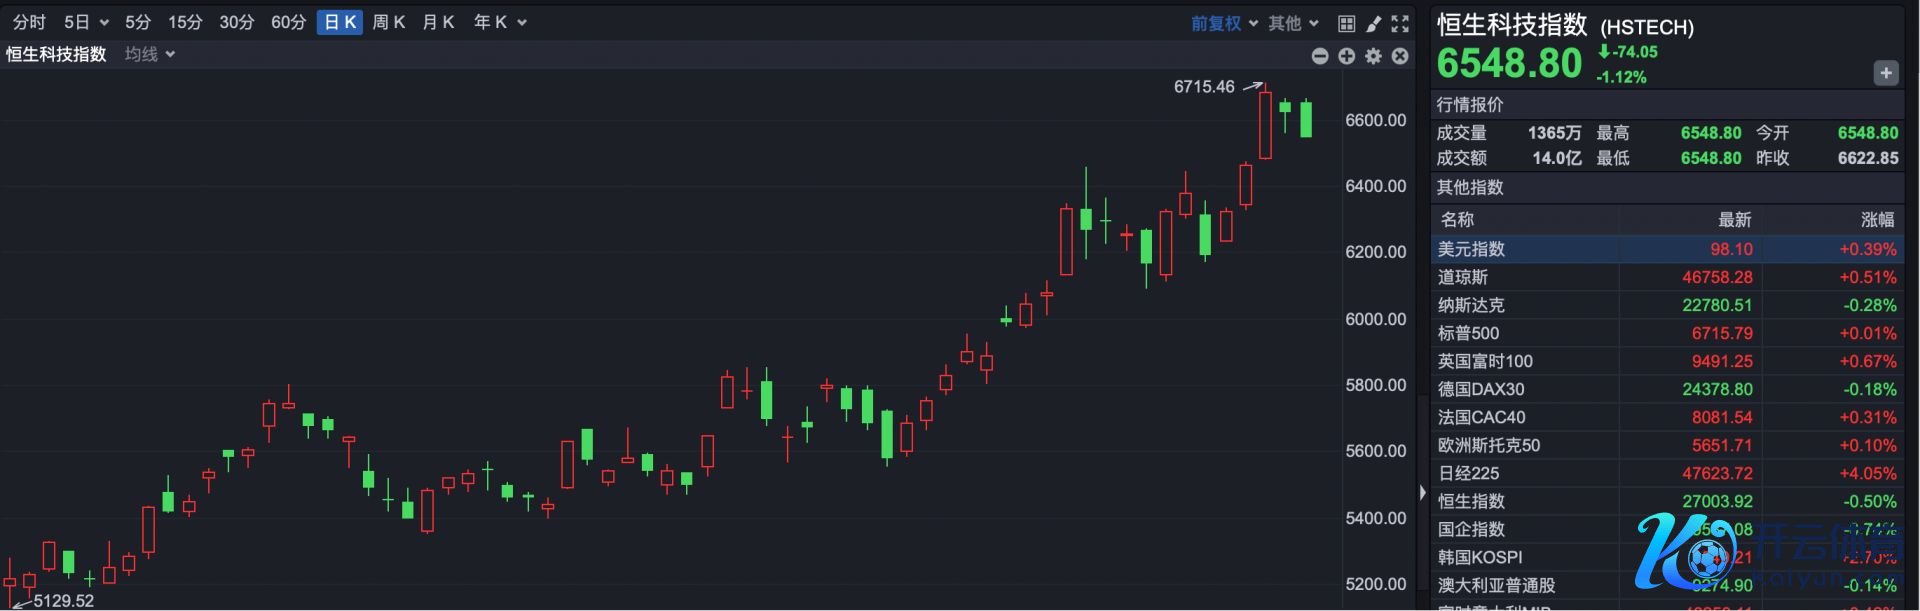Open the 日经225 index row

[x=1666, y=473]
